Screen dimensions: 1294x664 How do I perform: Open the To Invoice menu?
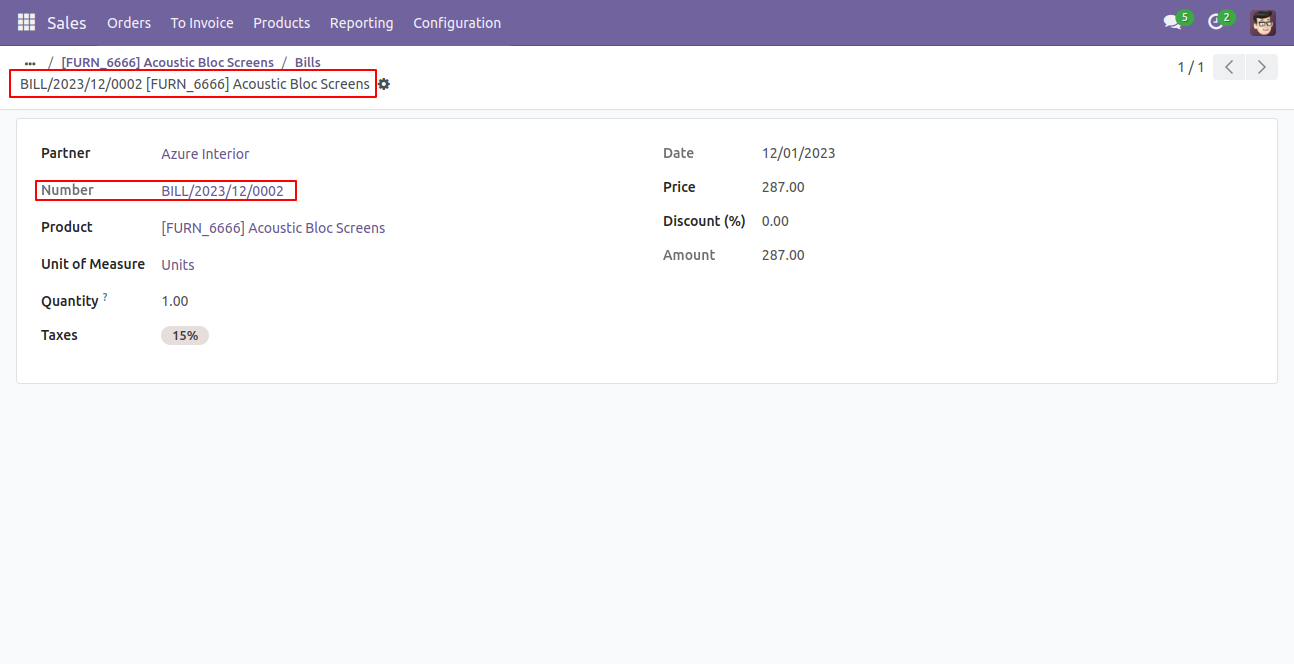point(202,22)
